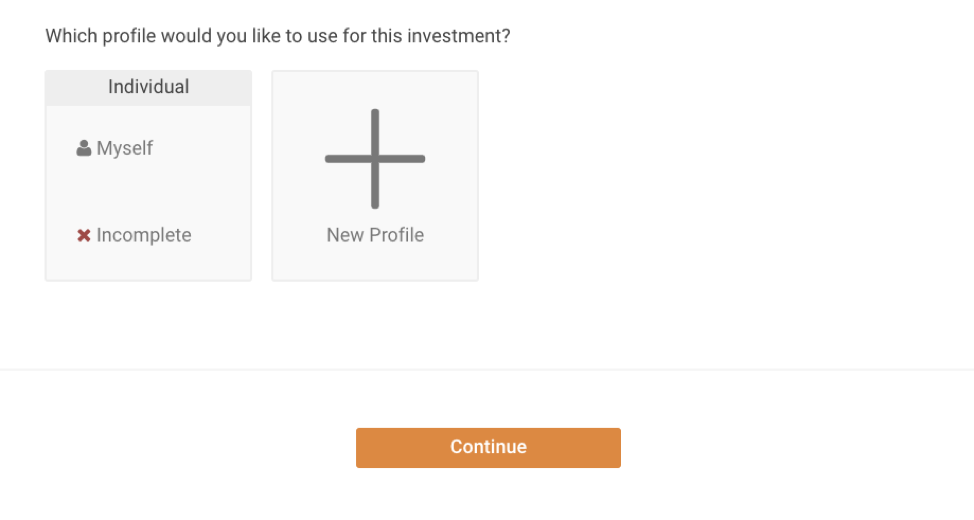
Task: Pick the Individual Myself incomplete profile tile
Action: (x=148, y=176)
